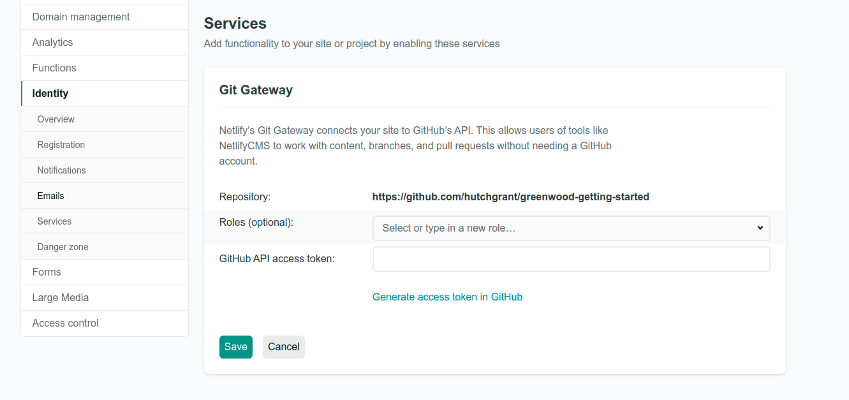Follow Generate access token in GitHub link

point(447,297)
